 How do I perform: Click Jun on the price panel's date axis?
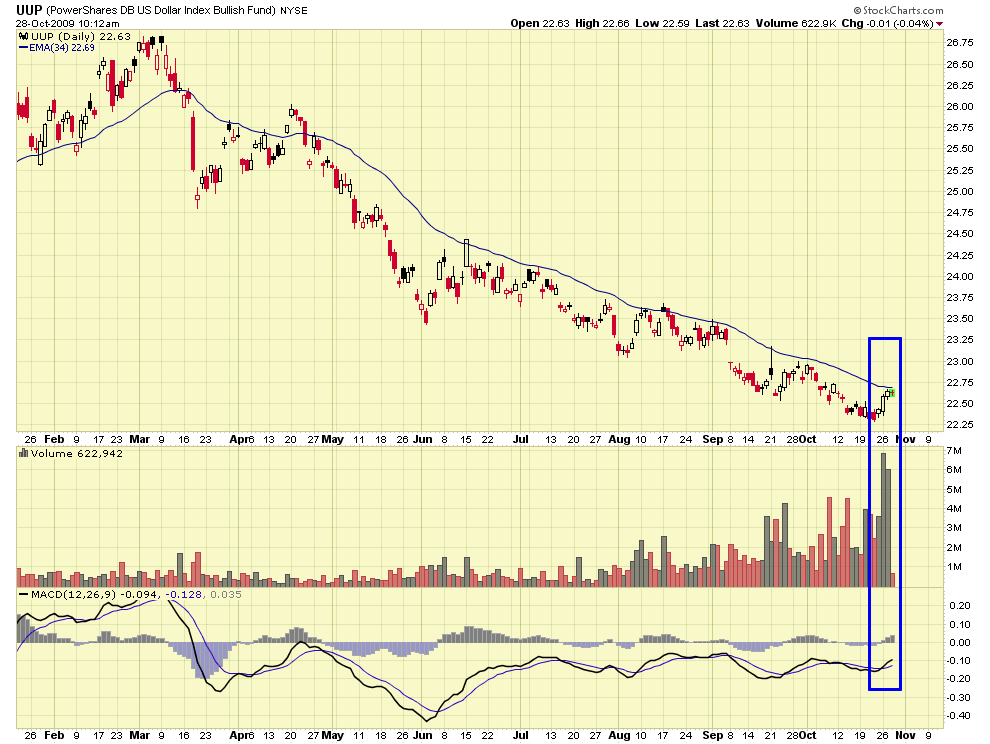(422, 439)
